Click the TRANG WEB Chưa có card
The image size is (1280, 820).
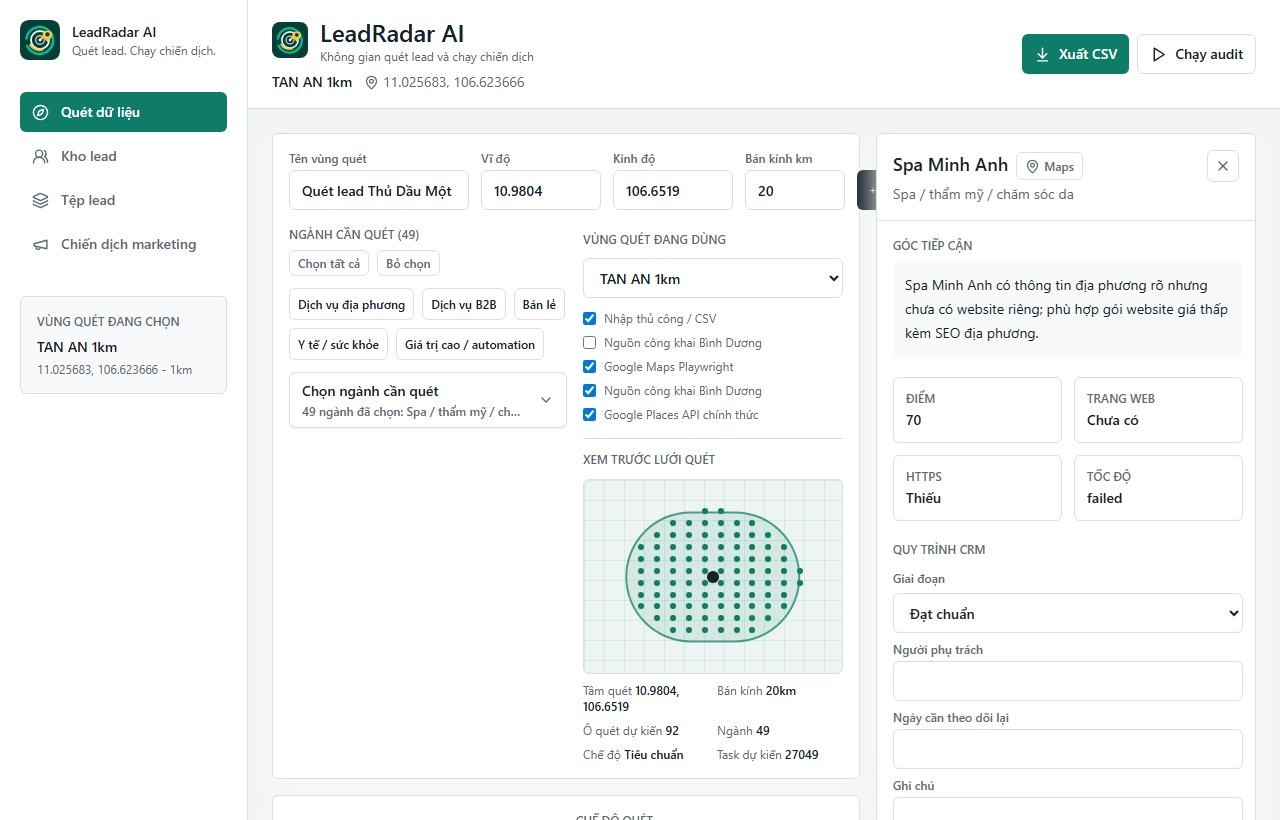pyautogui.click(x=1158, y=410)
